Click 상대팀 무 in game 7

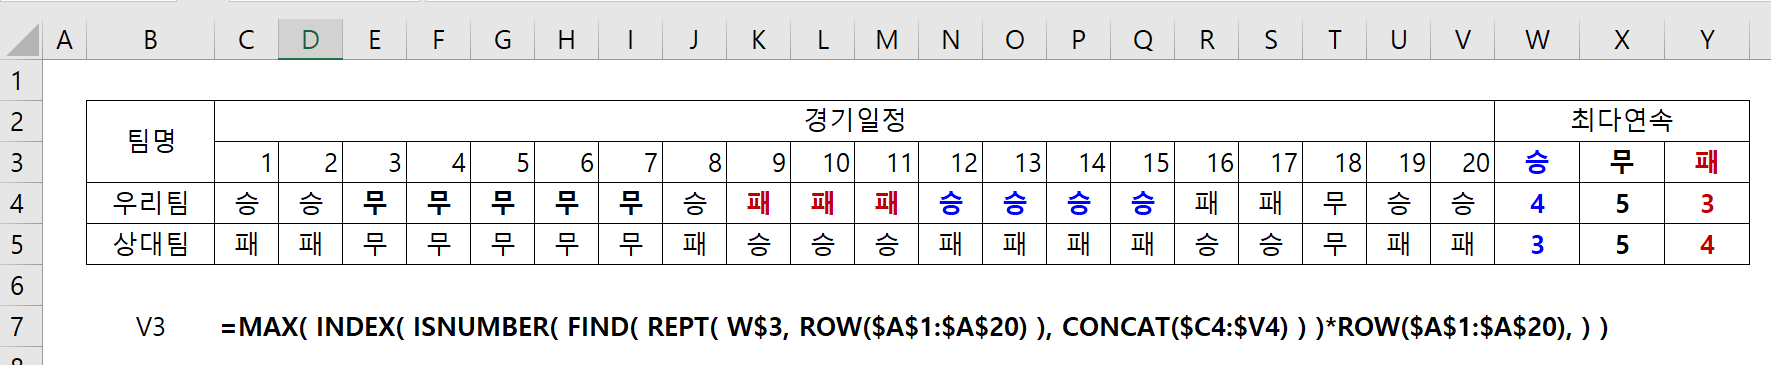pos(630,244)
